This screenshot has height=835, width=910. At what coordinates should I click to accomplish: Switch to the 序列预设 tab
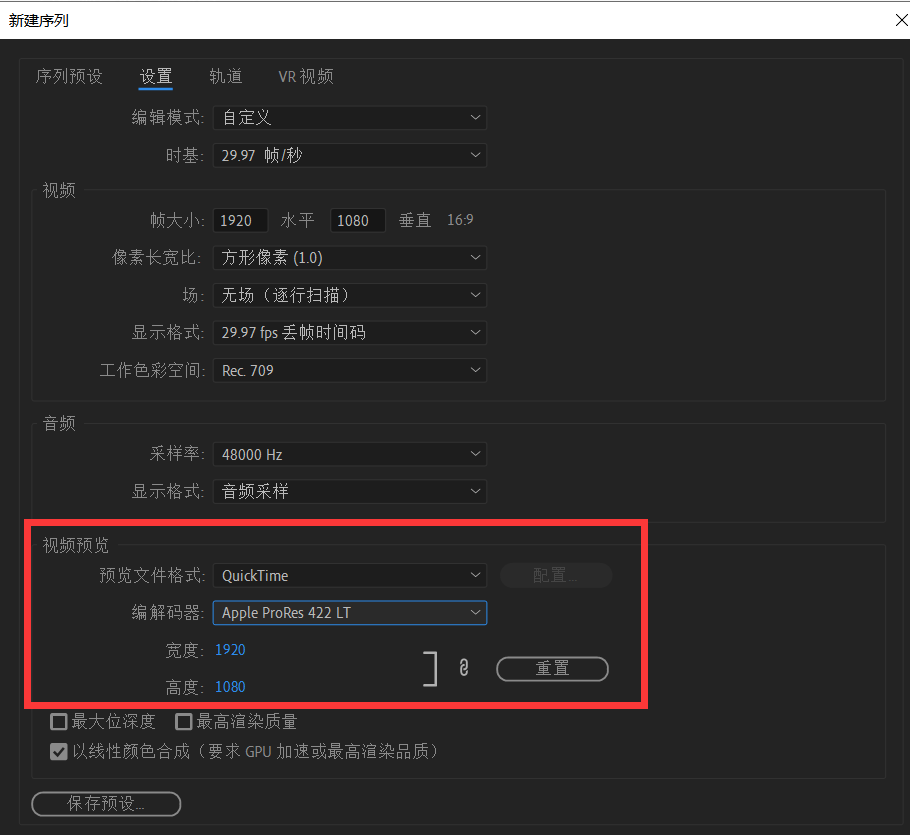(x=69, y=77)
